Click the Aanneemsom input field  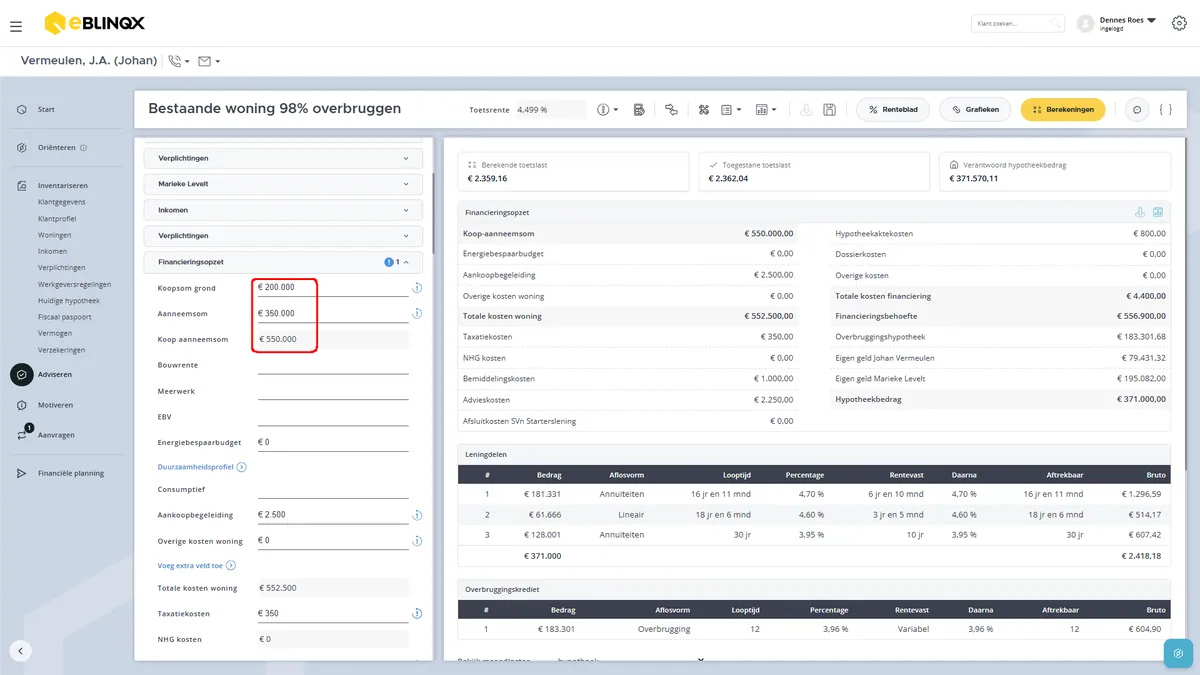point(332,313)
